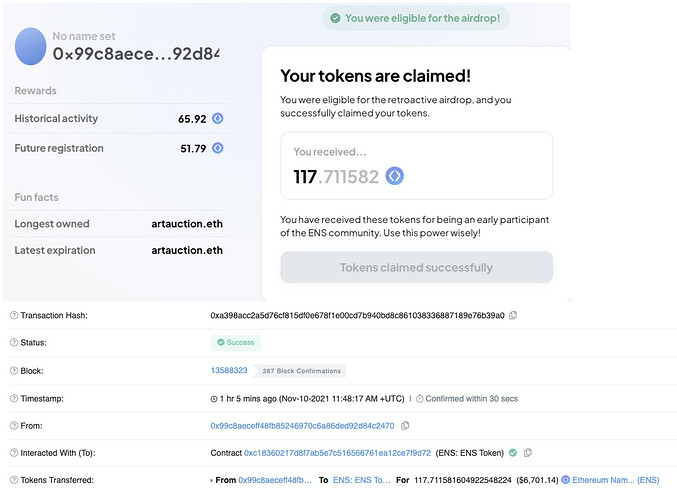Click the transaction hash text

(357, 316)
